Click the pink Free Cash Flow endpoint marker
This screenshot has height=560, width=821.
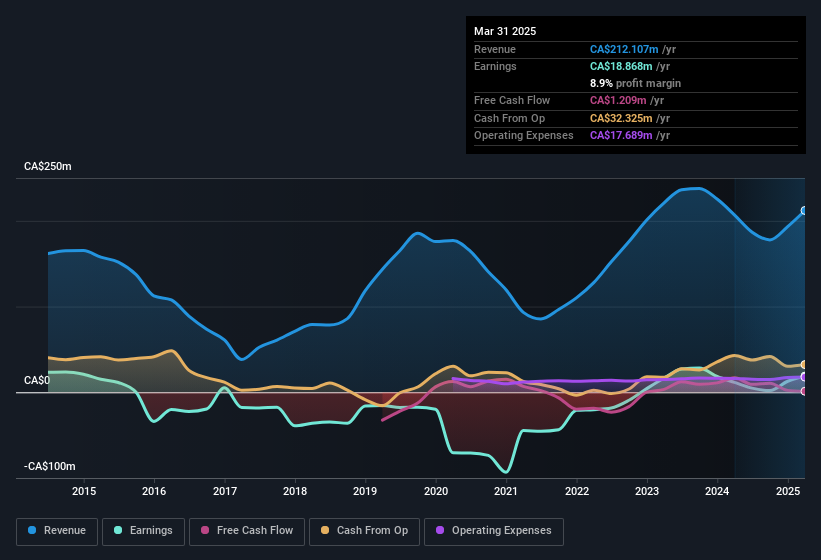click(804, 391)
